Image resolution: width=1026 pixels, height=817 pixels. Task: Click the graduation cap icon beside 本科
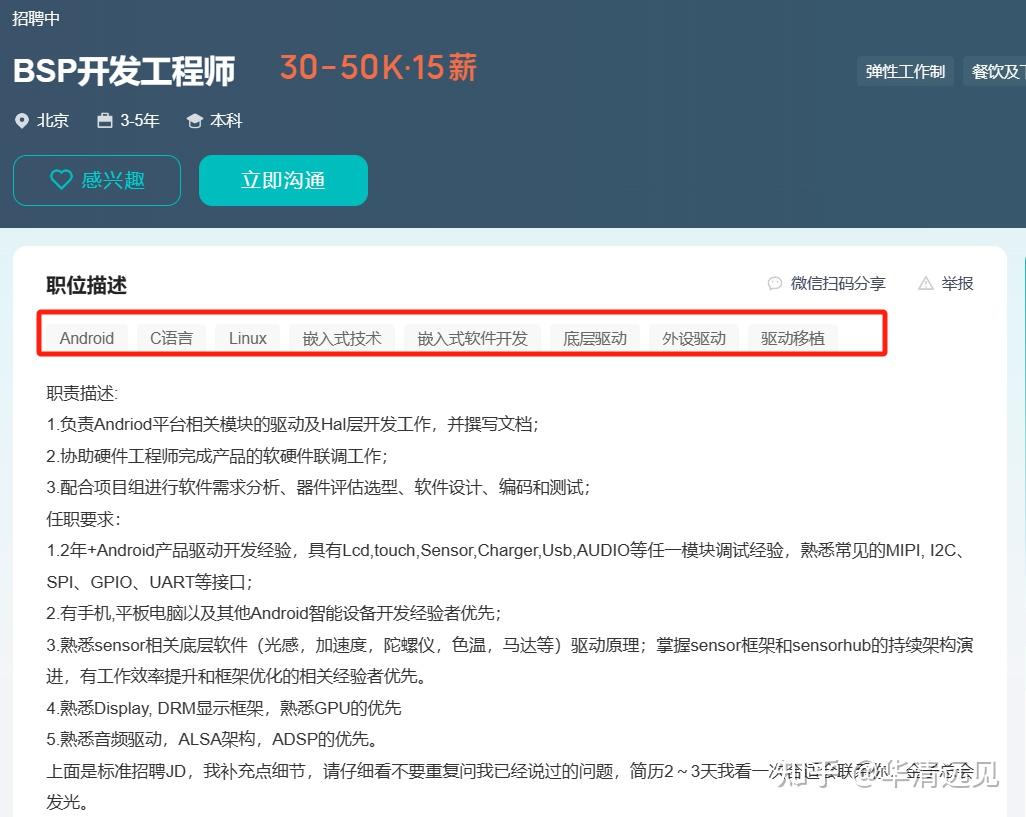[194, 121]
